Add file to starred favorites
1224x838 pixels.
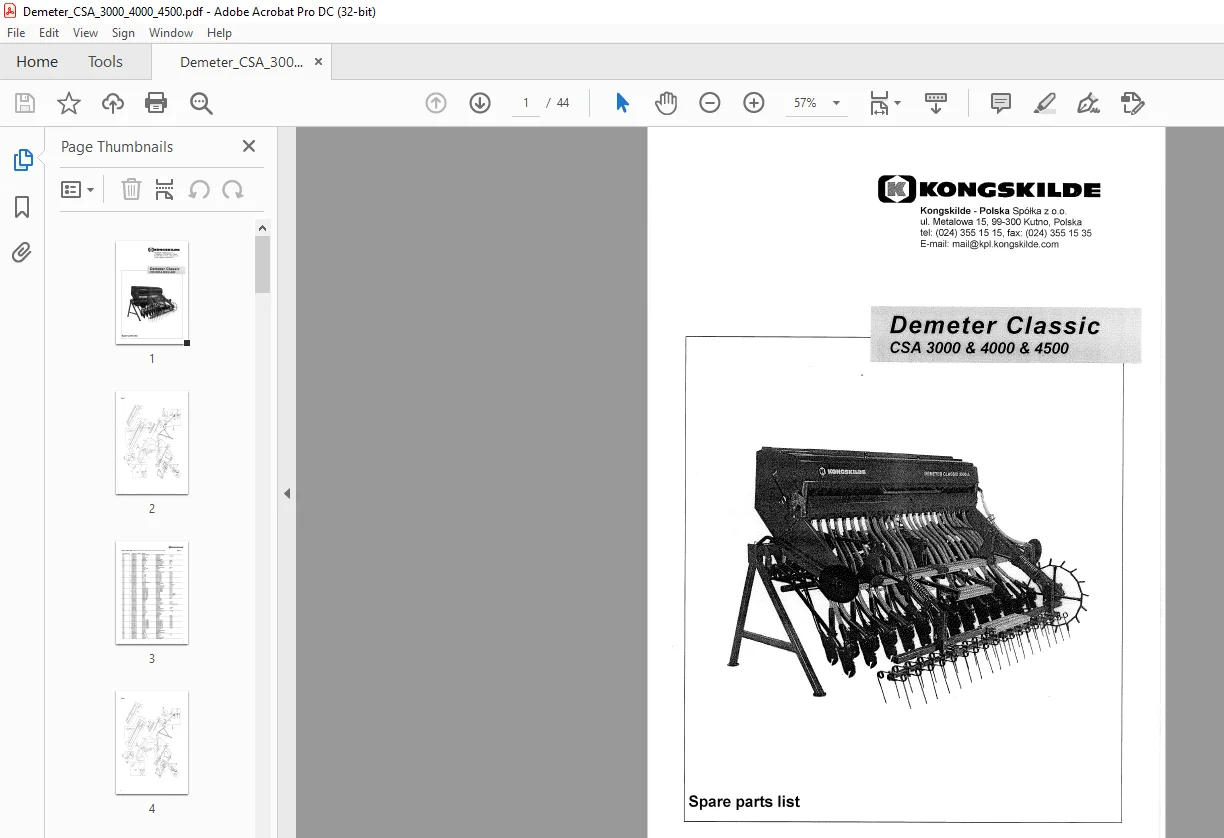(68, 103)
